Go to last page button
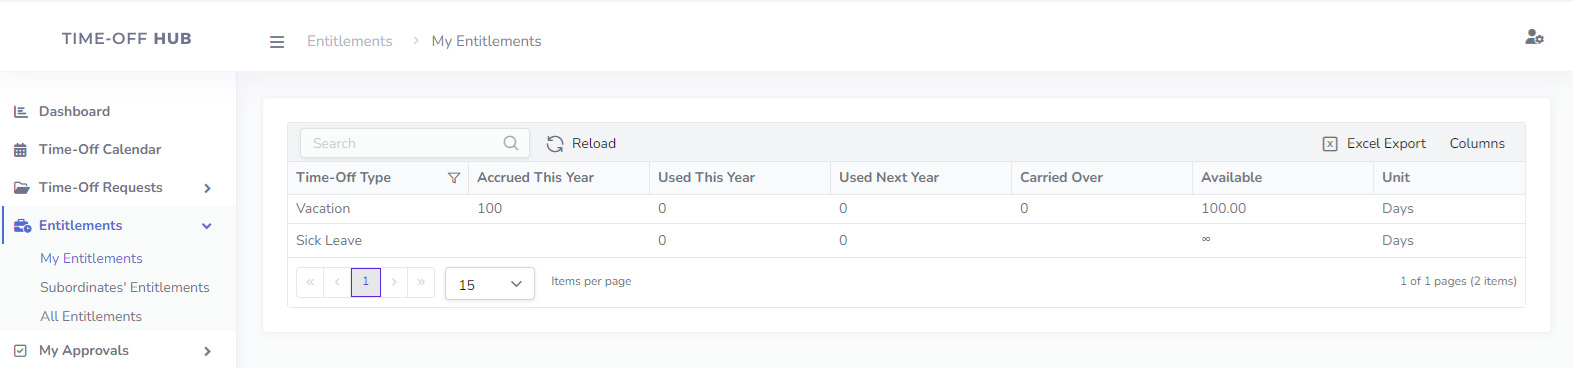This screenshot has width=1573, height=368. tap(421, 282)
